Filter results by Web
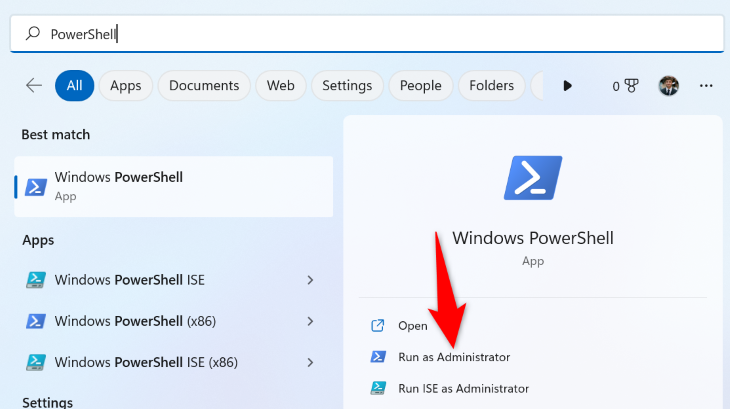Image resolution: width=730 pixels, height=409 pixels. 280,86
